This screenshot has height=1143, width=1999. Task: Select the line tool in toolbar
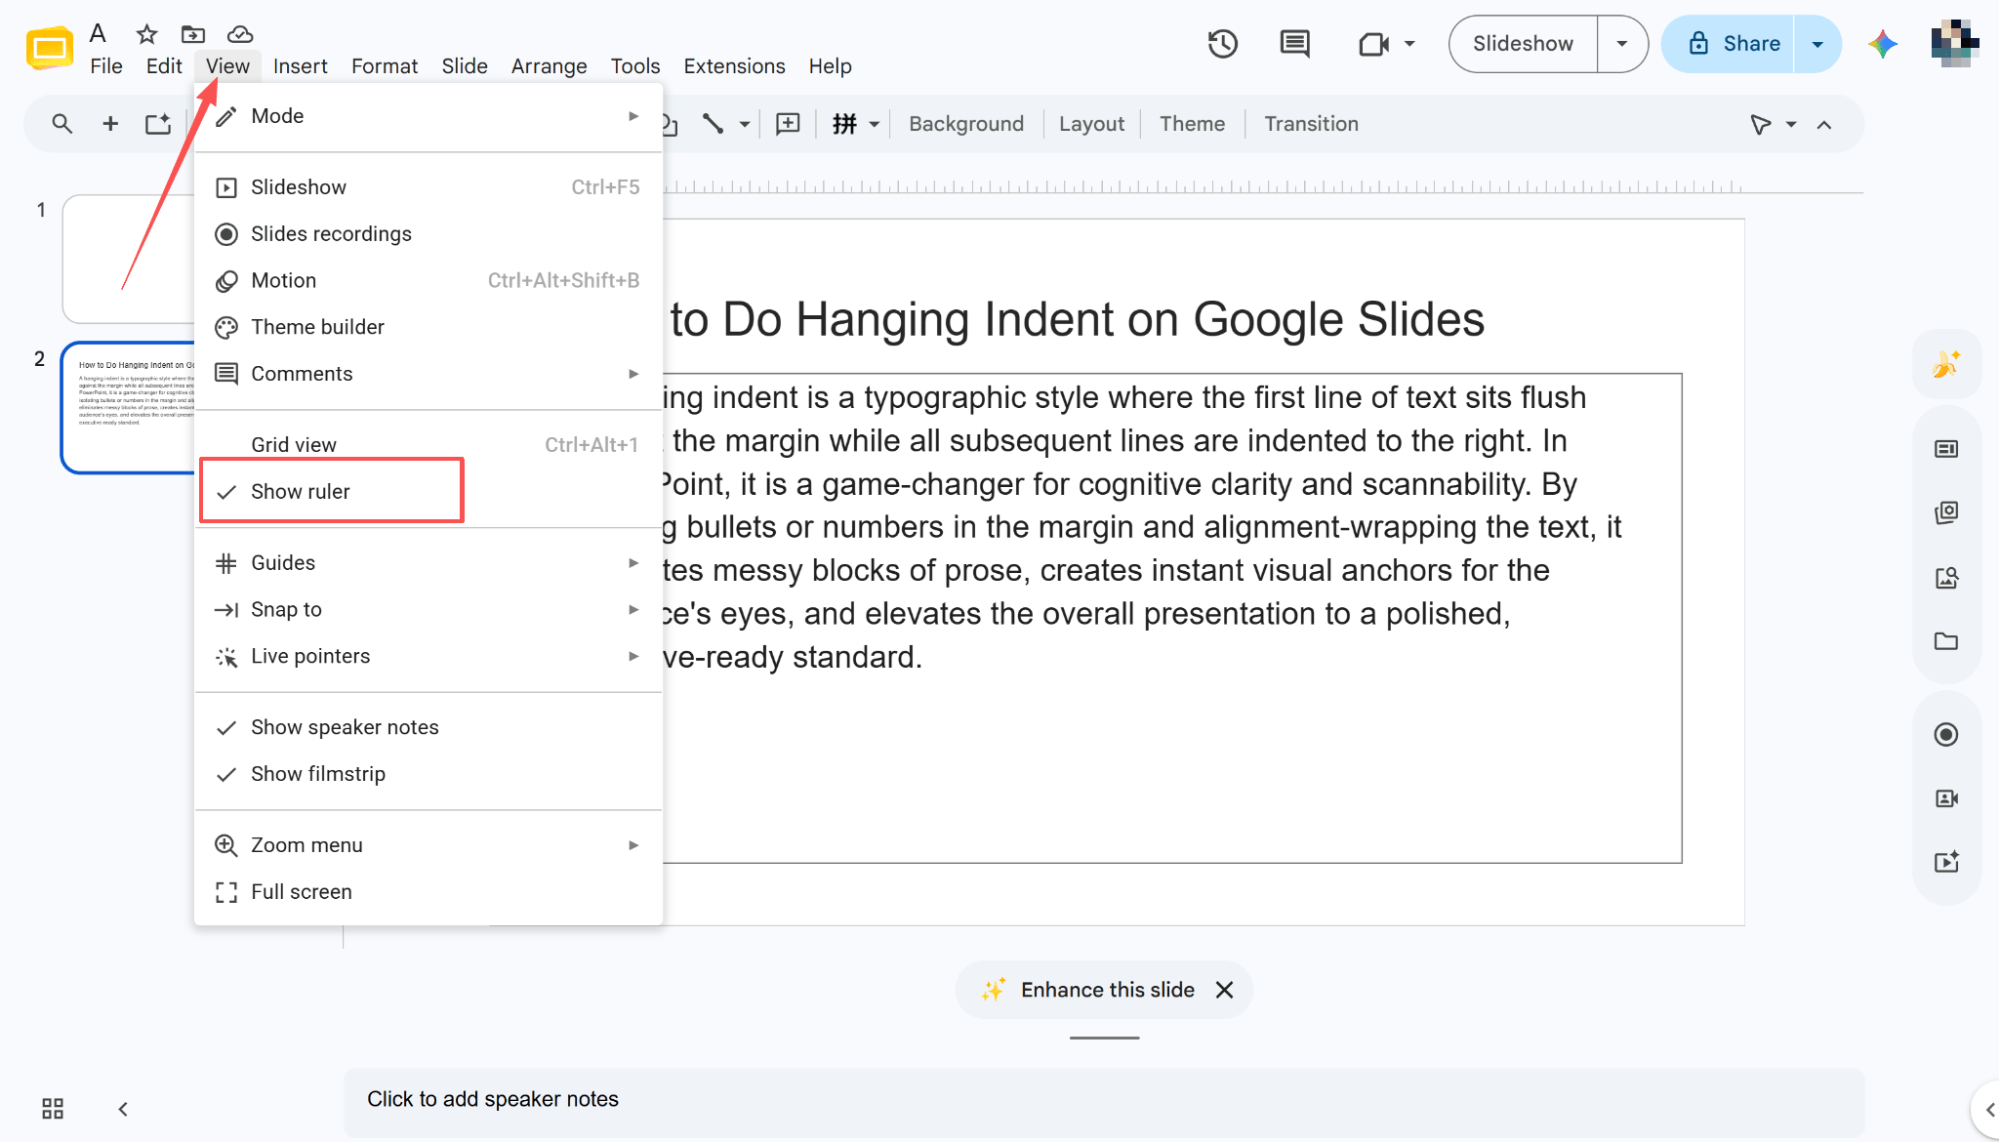[x=712, y=124]
